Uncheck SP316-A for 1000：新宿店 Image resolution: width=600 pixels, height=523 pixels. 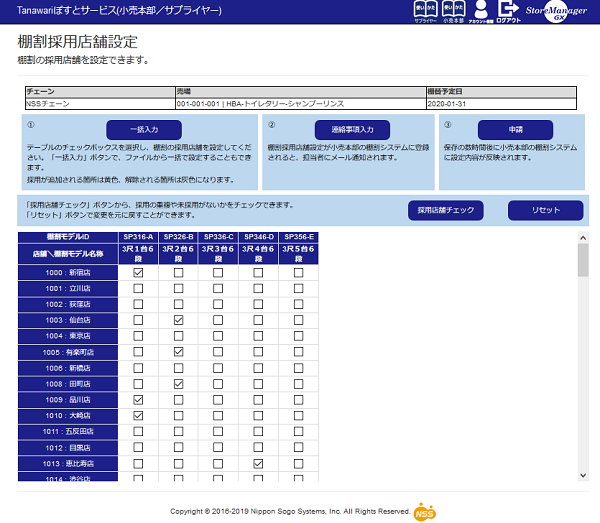pyautogui.click(x=138, y=273)
